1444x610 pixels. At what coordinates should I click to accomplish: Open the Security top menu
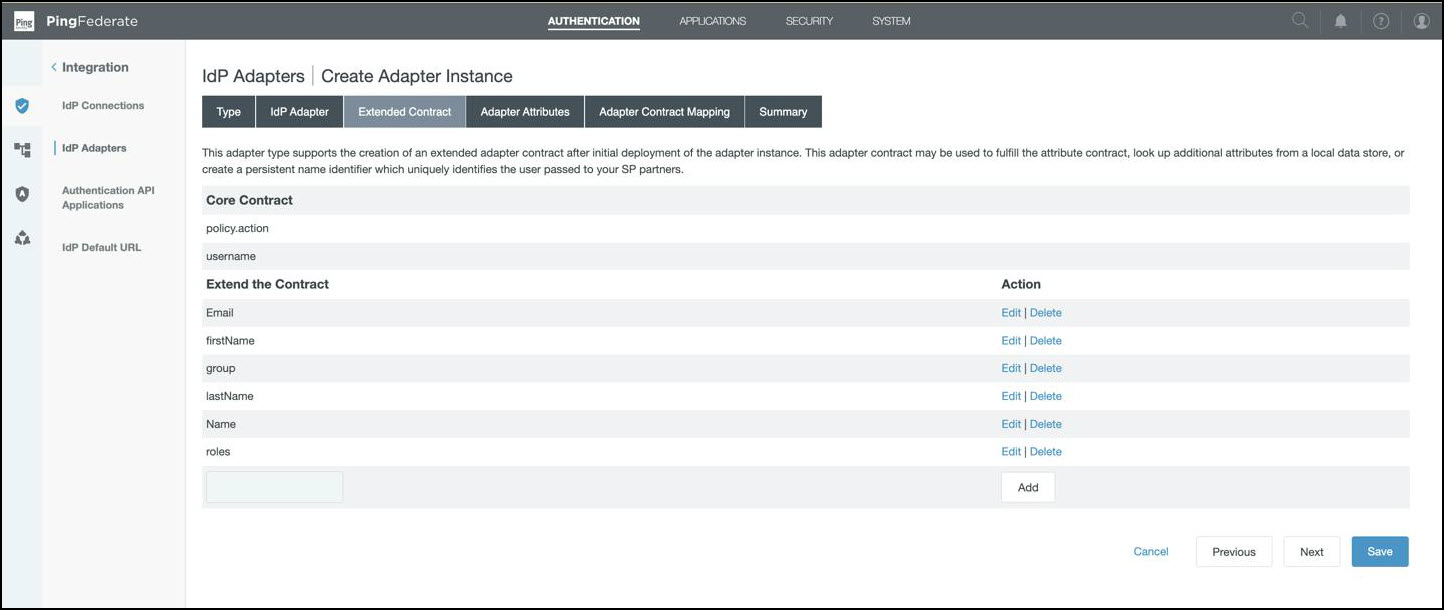(809, 21)
